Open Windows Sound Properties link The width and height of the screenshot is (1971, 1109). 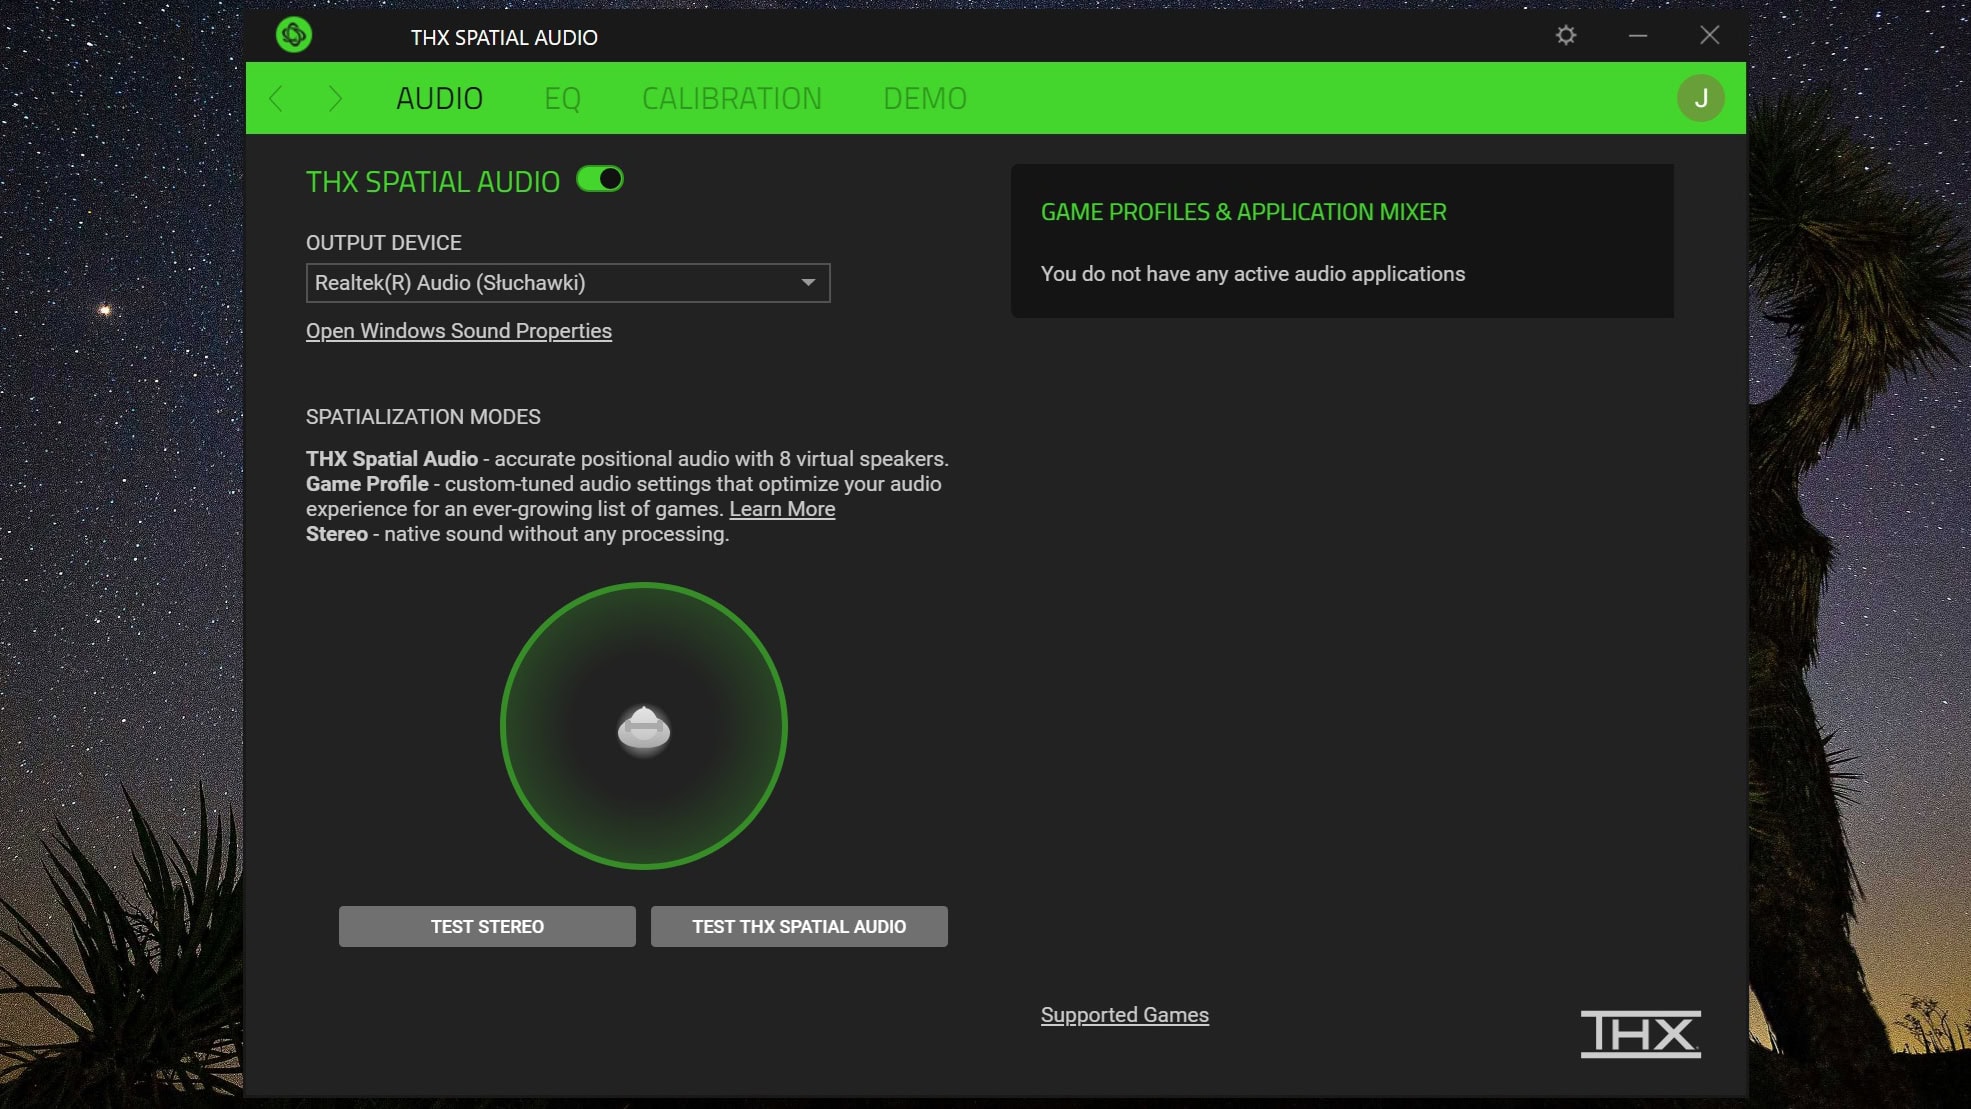click(459, 331)
